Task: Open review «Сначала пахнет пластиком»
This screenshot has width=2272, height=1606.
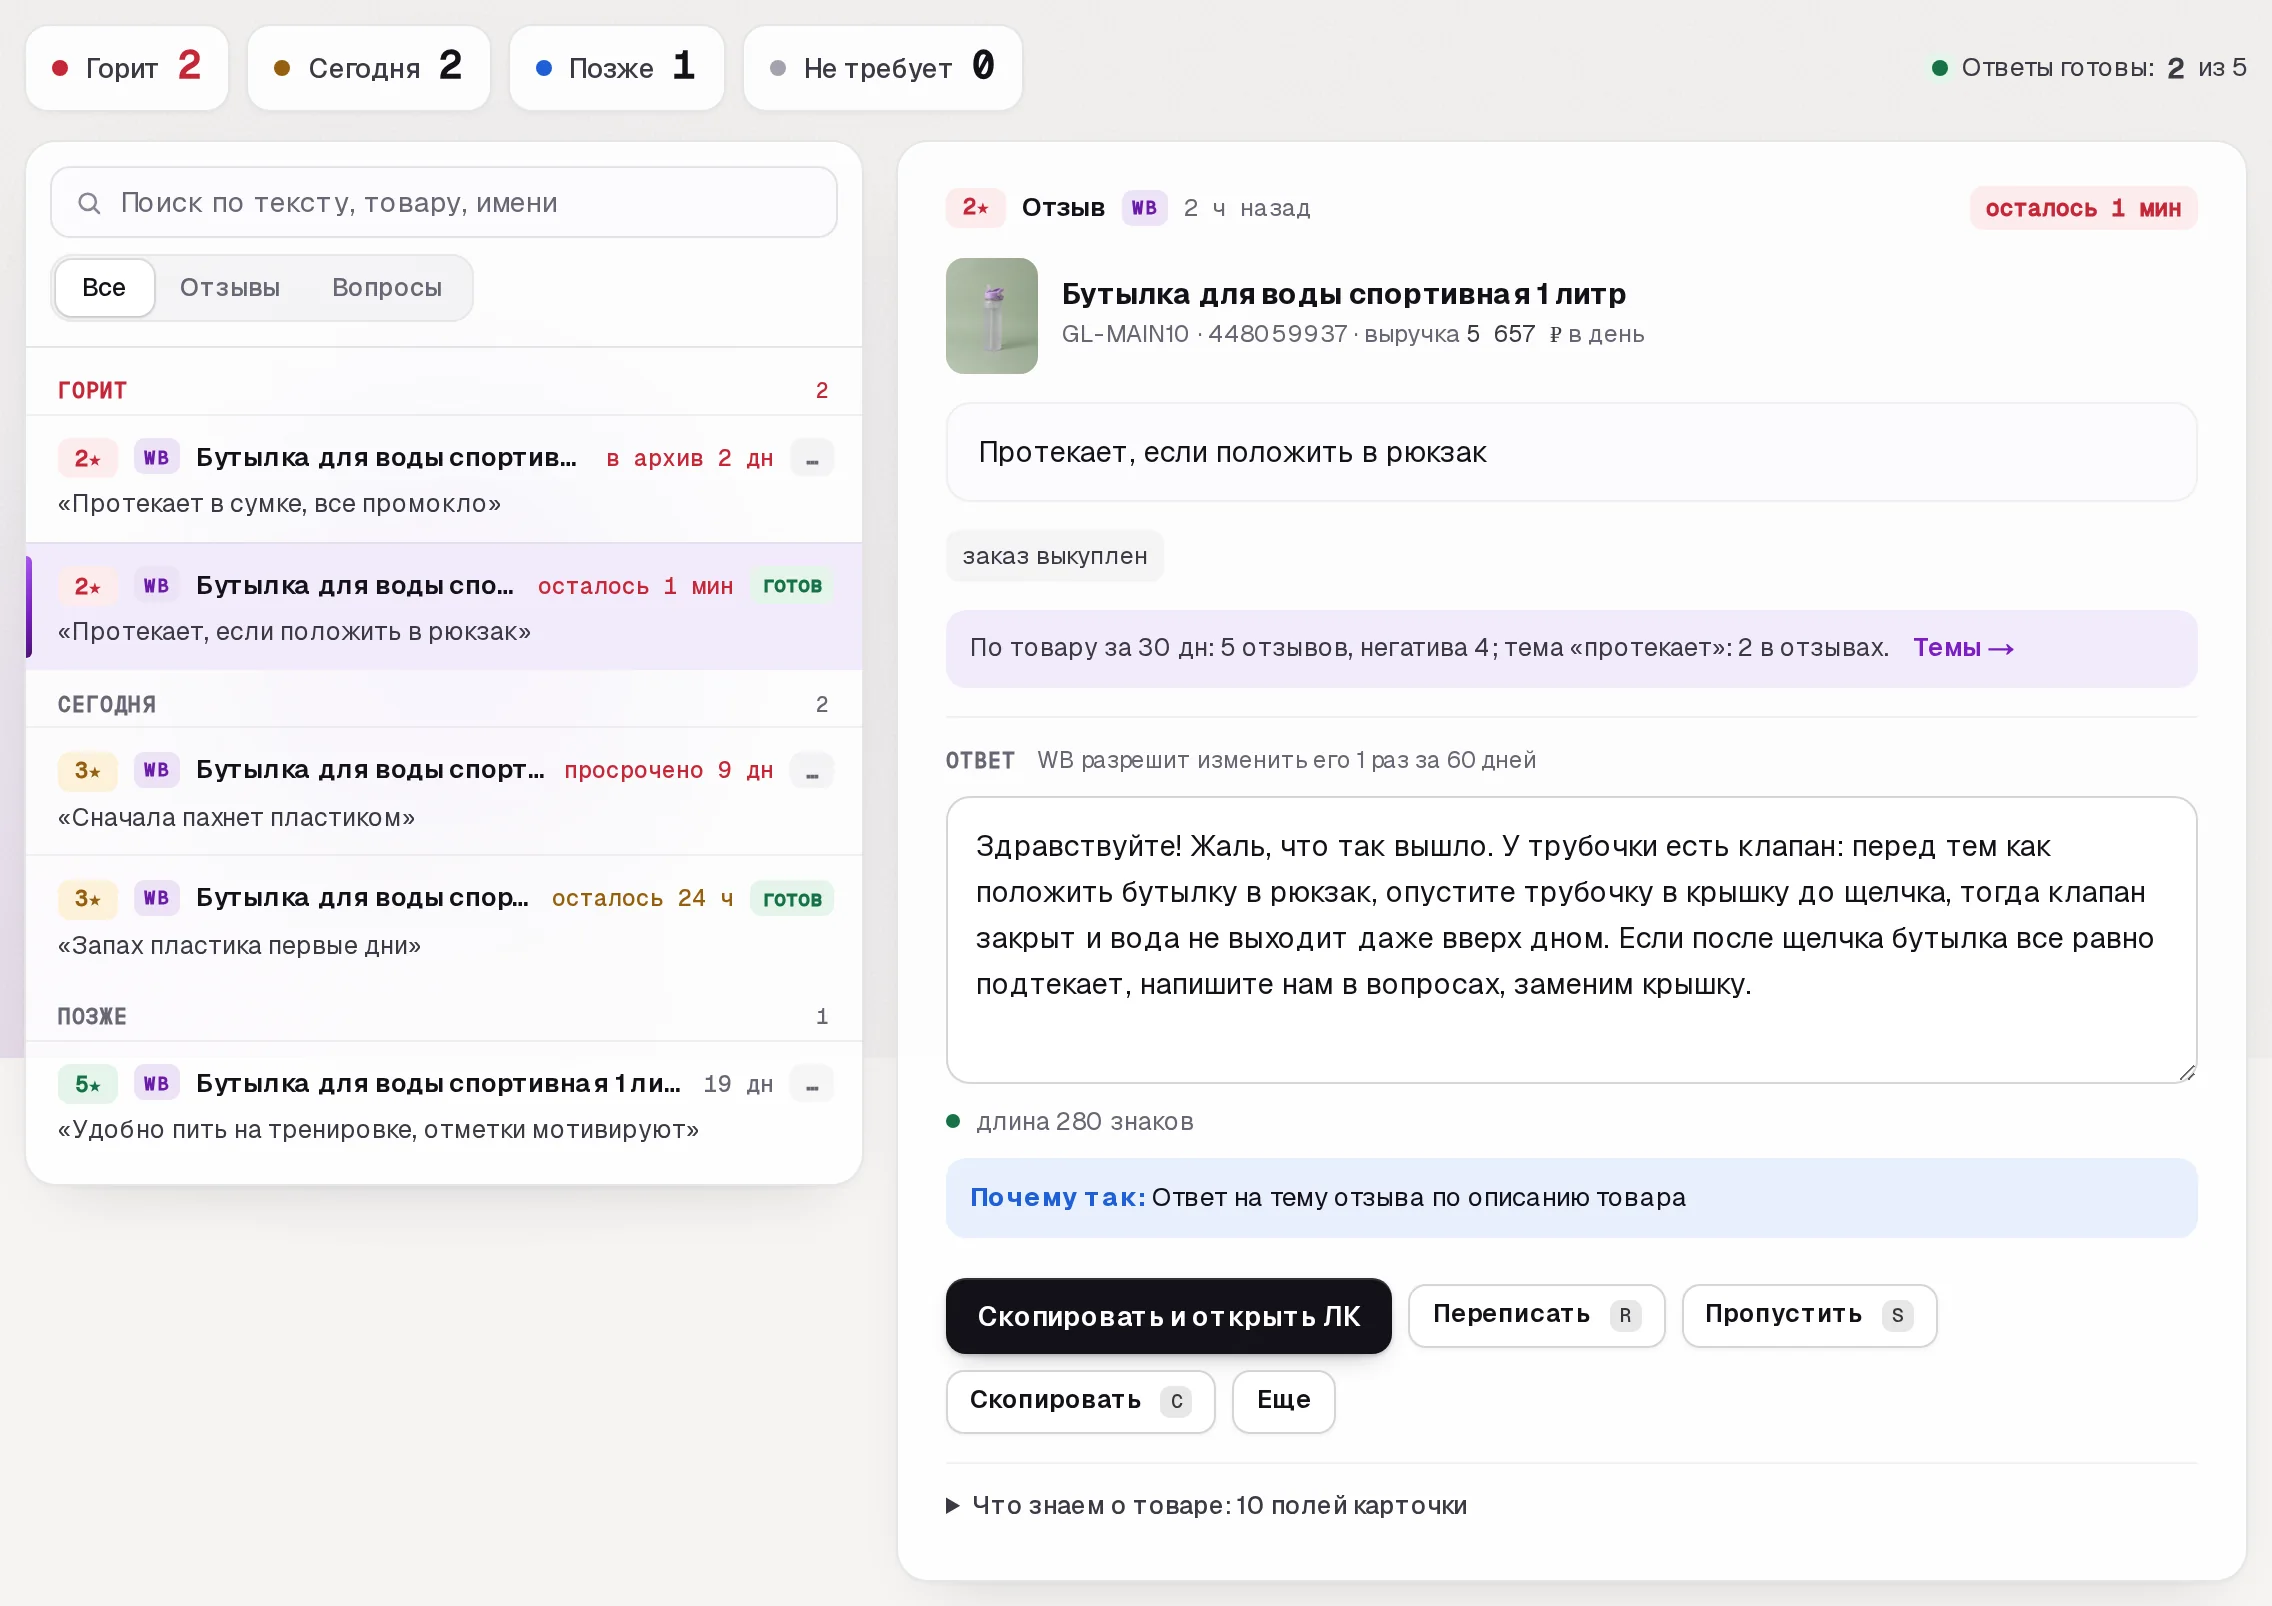Action: pos(443,793)
